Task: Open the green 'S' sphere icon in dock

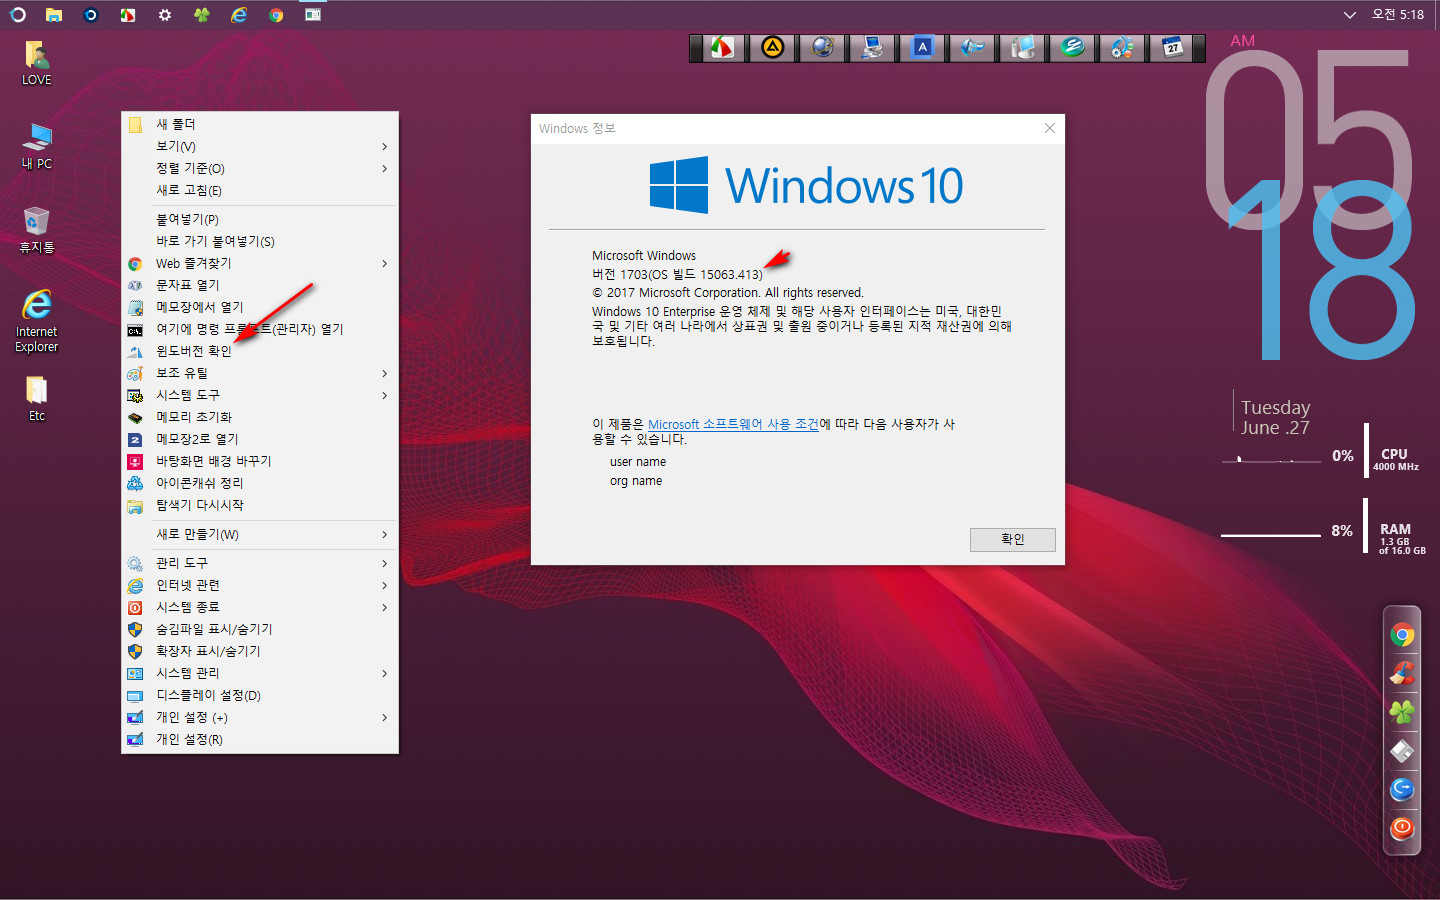Action: point(1072,47)
